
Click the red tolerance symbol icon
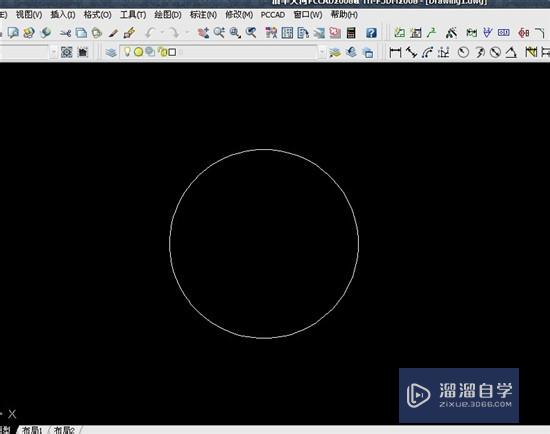click(x=524, y=33)
